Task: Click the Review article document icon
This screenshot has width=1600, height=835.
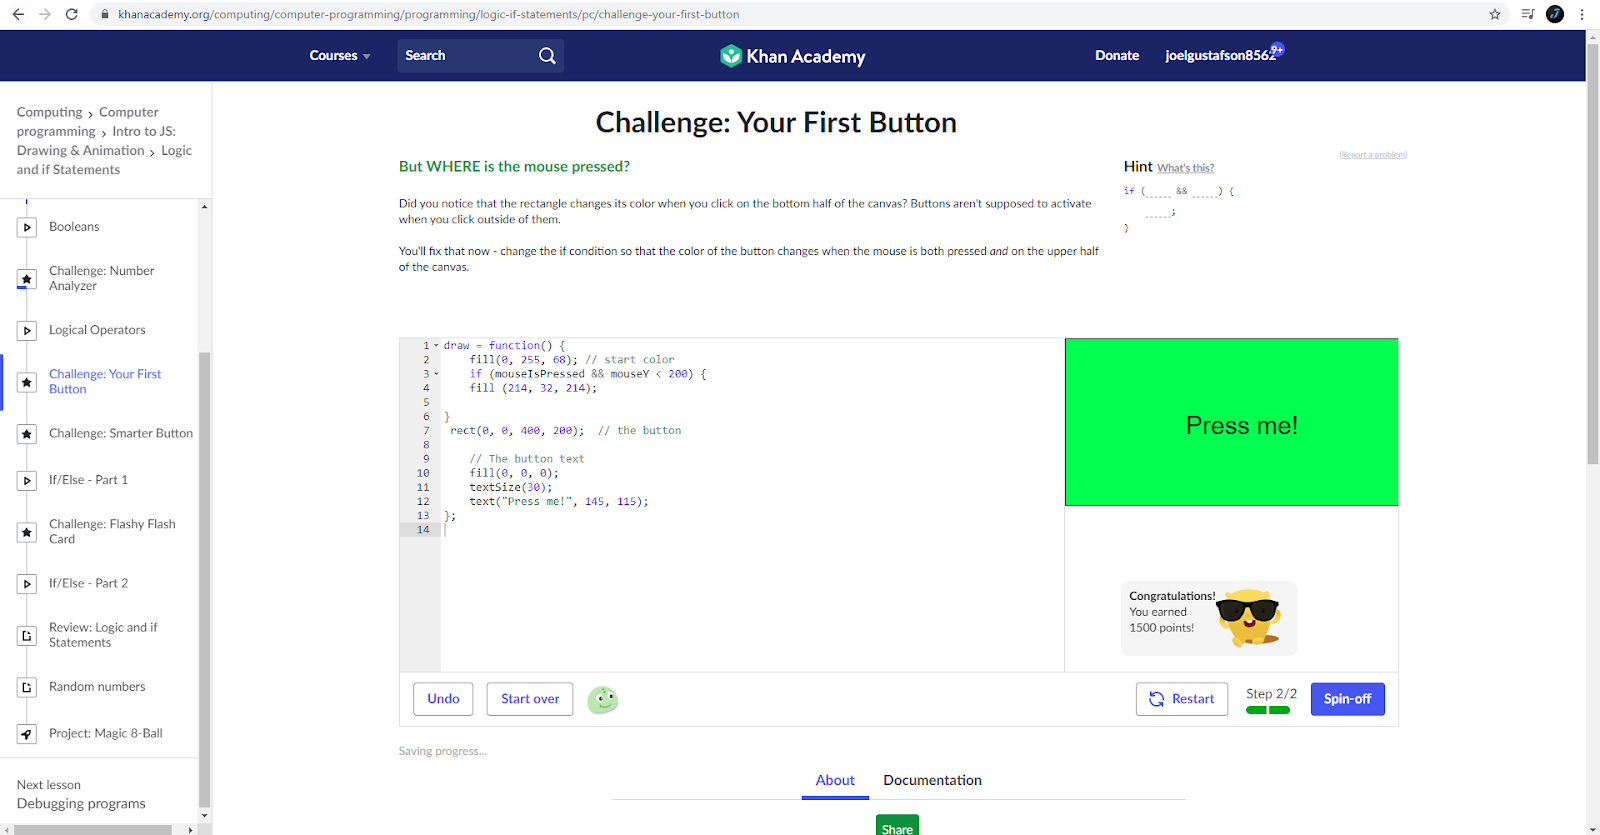Action: tap(27, 636)
